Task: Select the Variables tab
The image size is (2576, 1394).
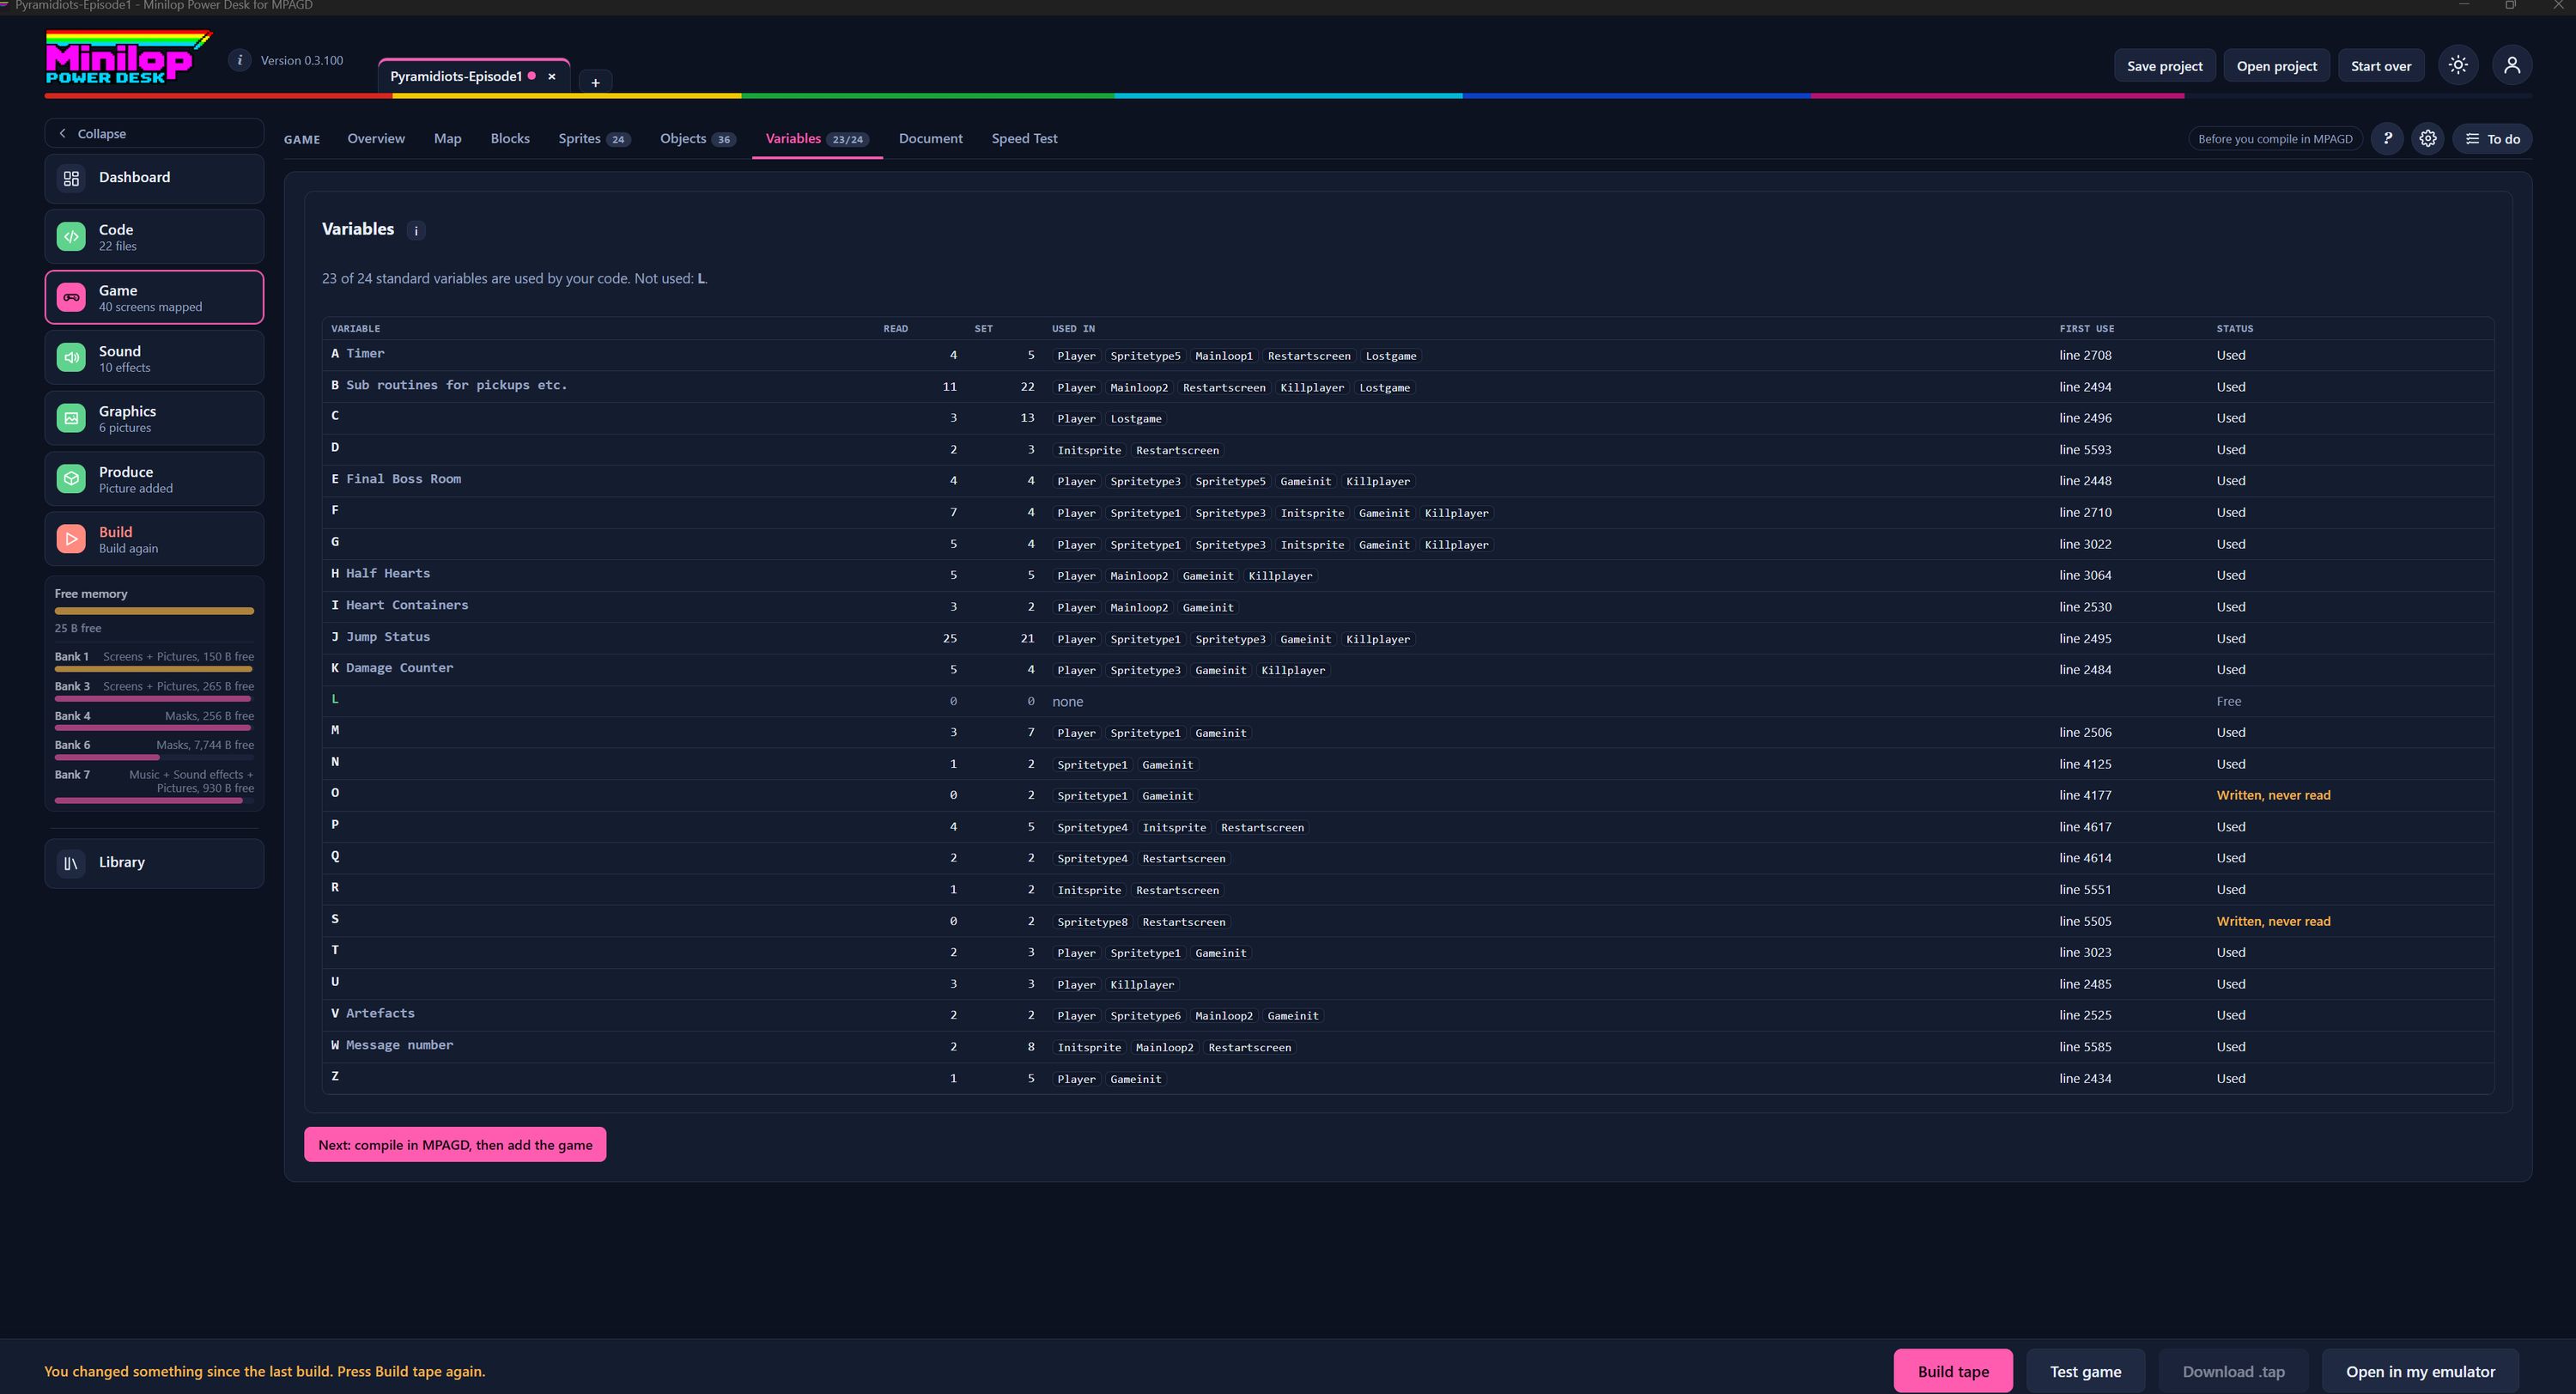Action: [817, 138]
